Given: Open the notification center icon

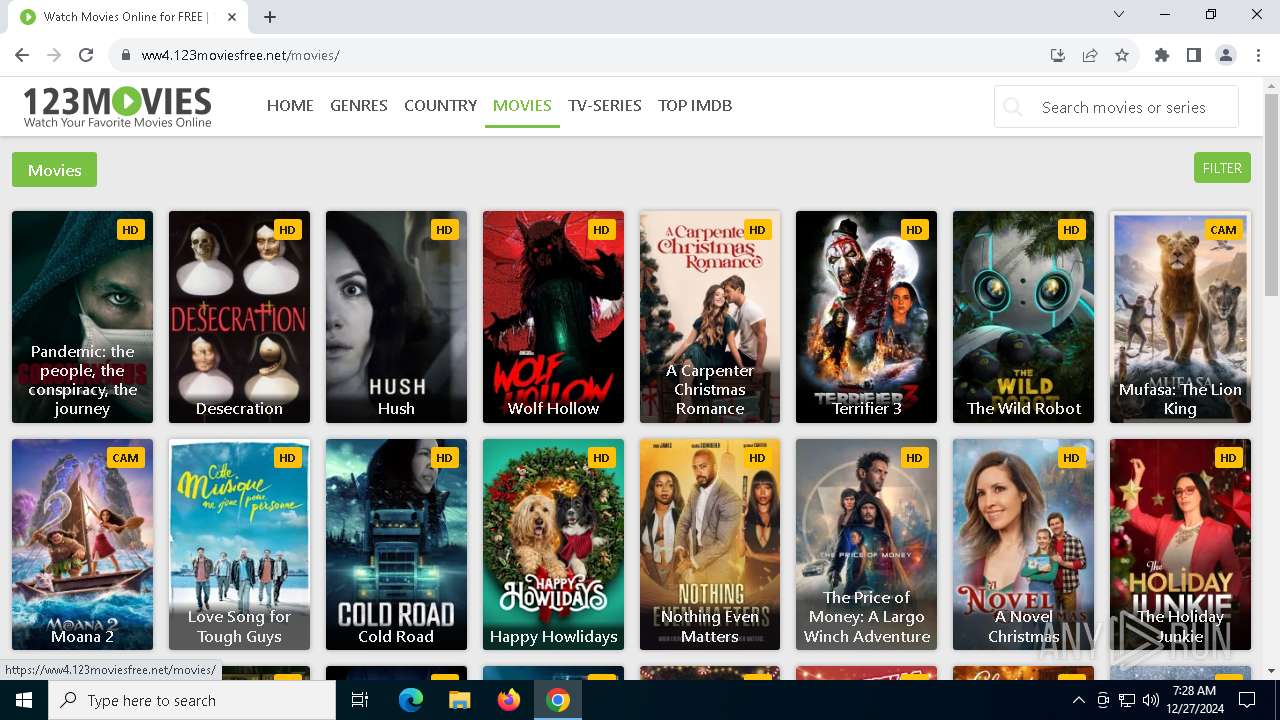Looking at the screenshot, I should pos(1246,700).
